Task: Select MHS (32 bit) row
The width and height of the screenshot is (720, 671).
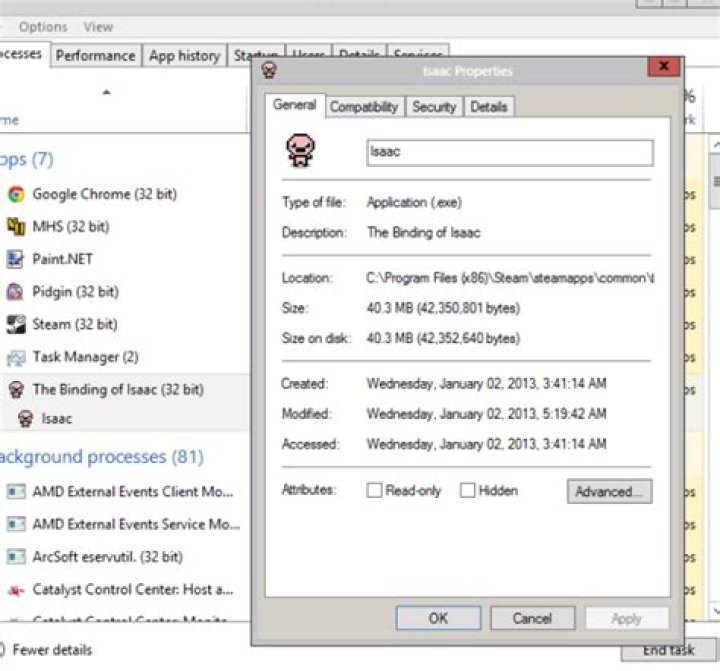Action: (x=124, y=226)
